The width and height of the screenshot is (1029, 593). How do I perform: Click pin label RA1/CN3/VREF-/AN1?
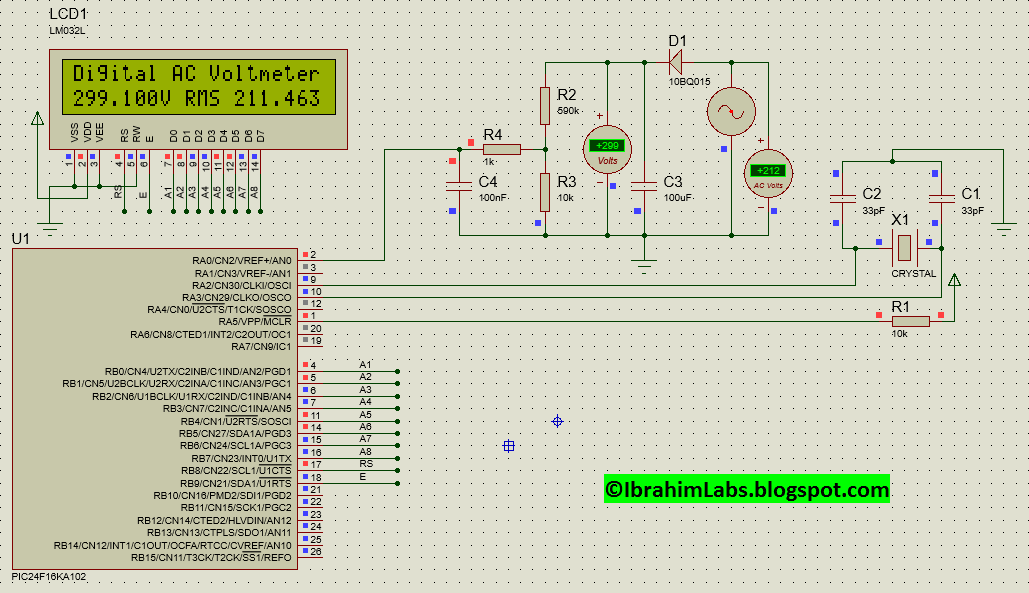(x=242, y=273)
